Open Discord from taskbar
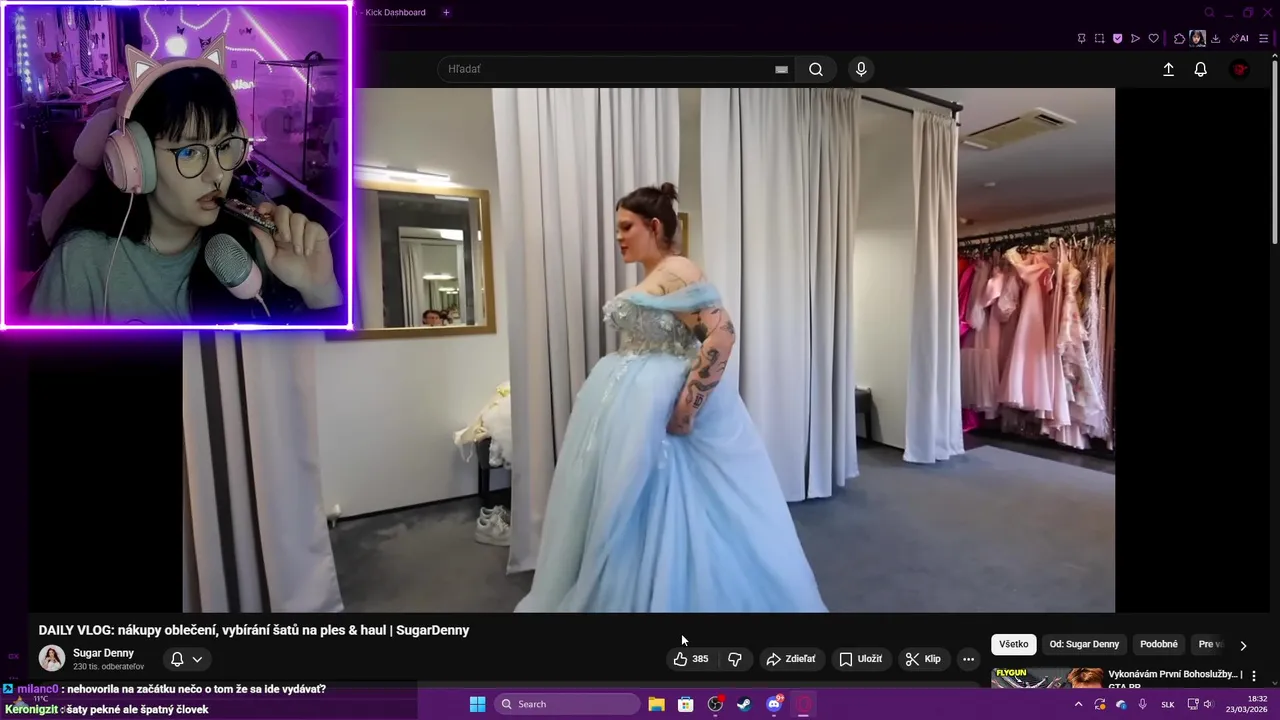 [x=774, y=704]
